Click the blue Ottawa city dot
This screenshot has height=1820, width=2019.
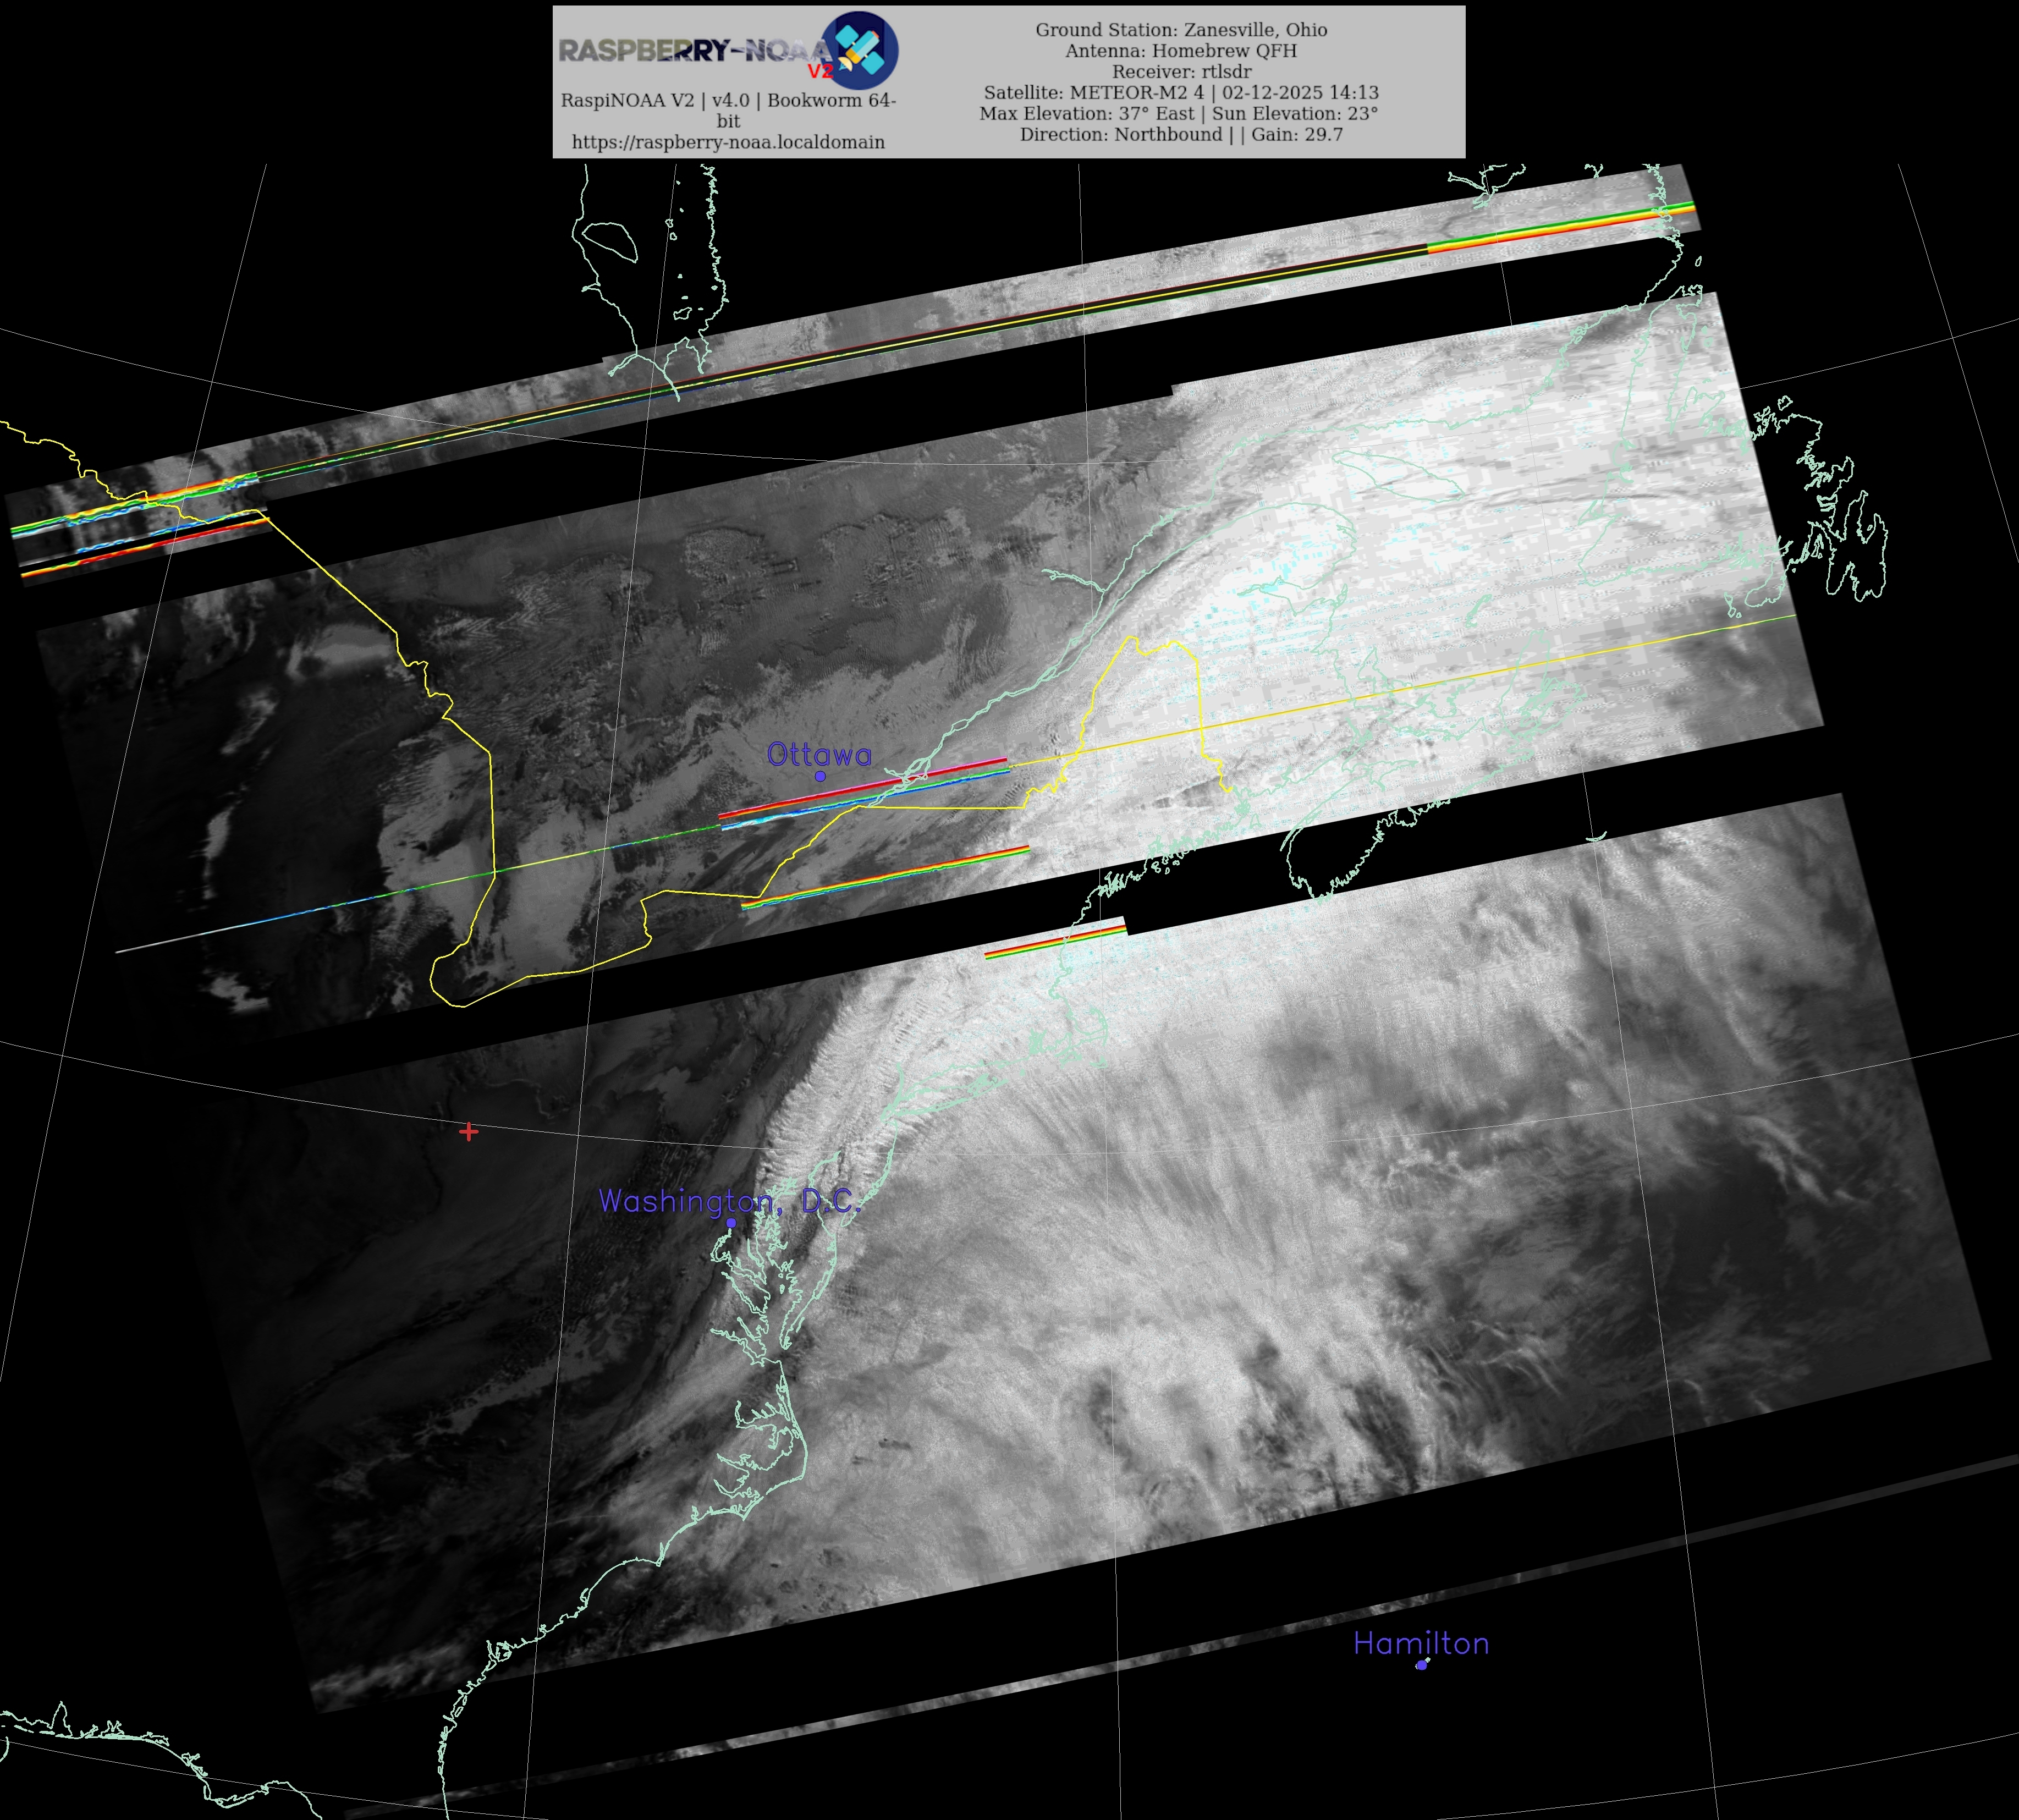click(820, 776)
